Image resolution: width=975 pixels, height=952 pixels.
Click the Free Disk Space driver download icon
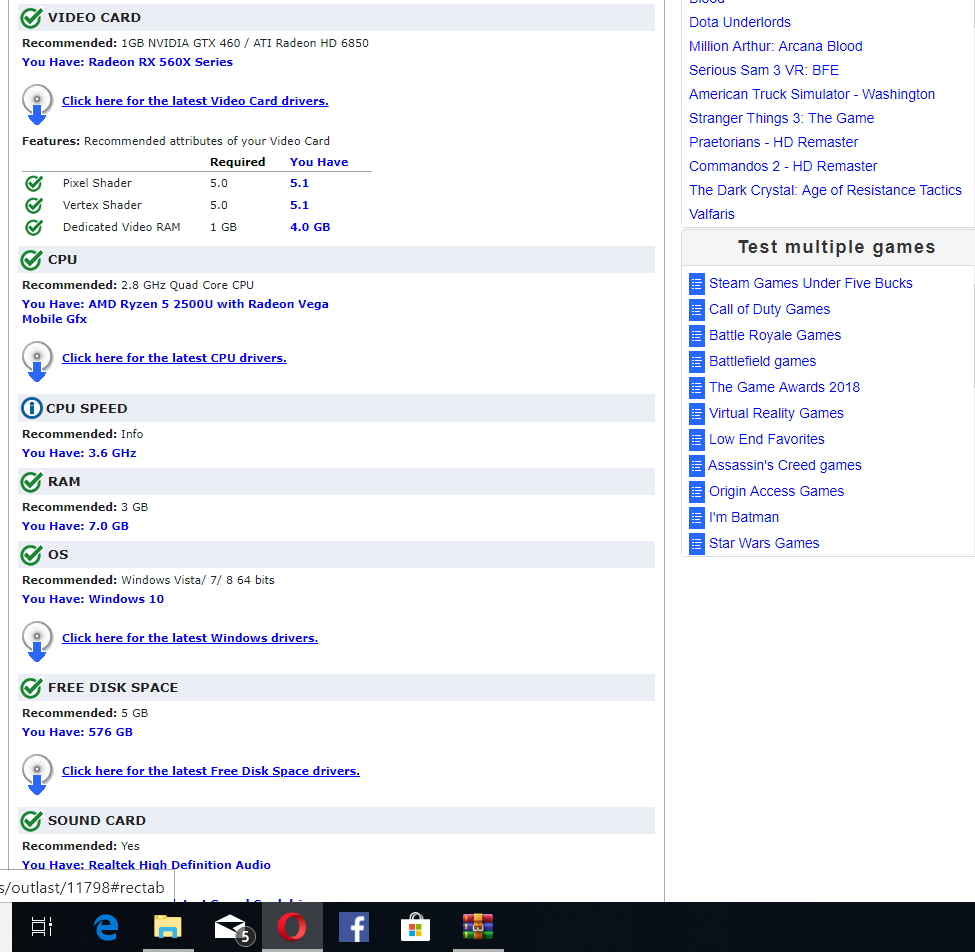[x=37, y=774]
